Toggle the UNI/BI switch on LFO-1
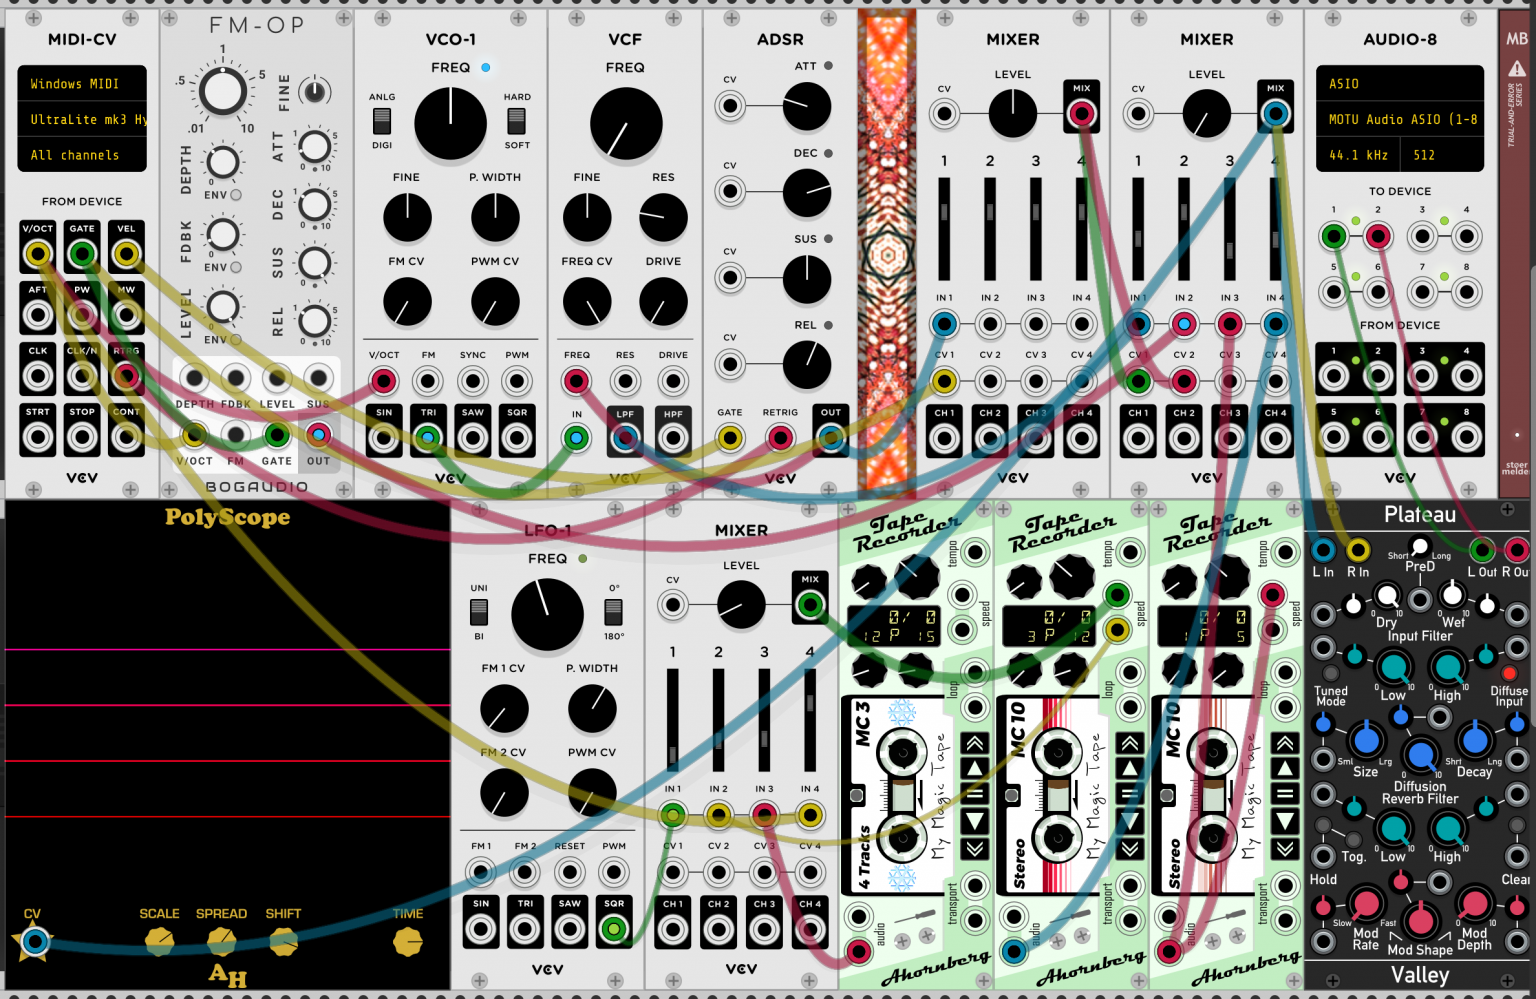The height and width of the screenshot is (999, 1536). [479, 611]
